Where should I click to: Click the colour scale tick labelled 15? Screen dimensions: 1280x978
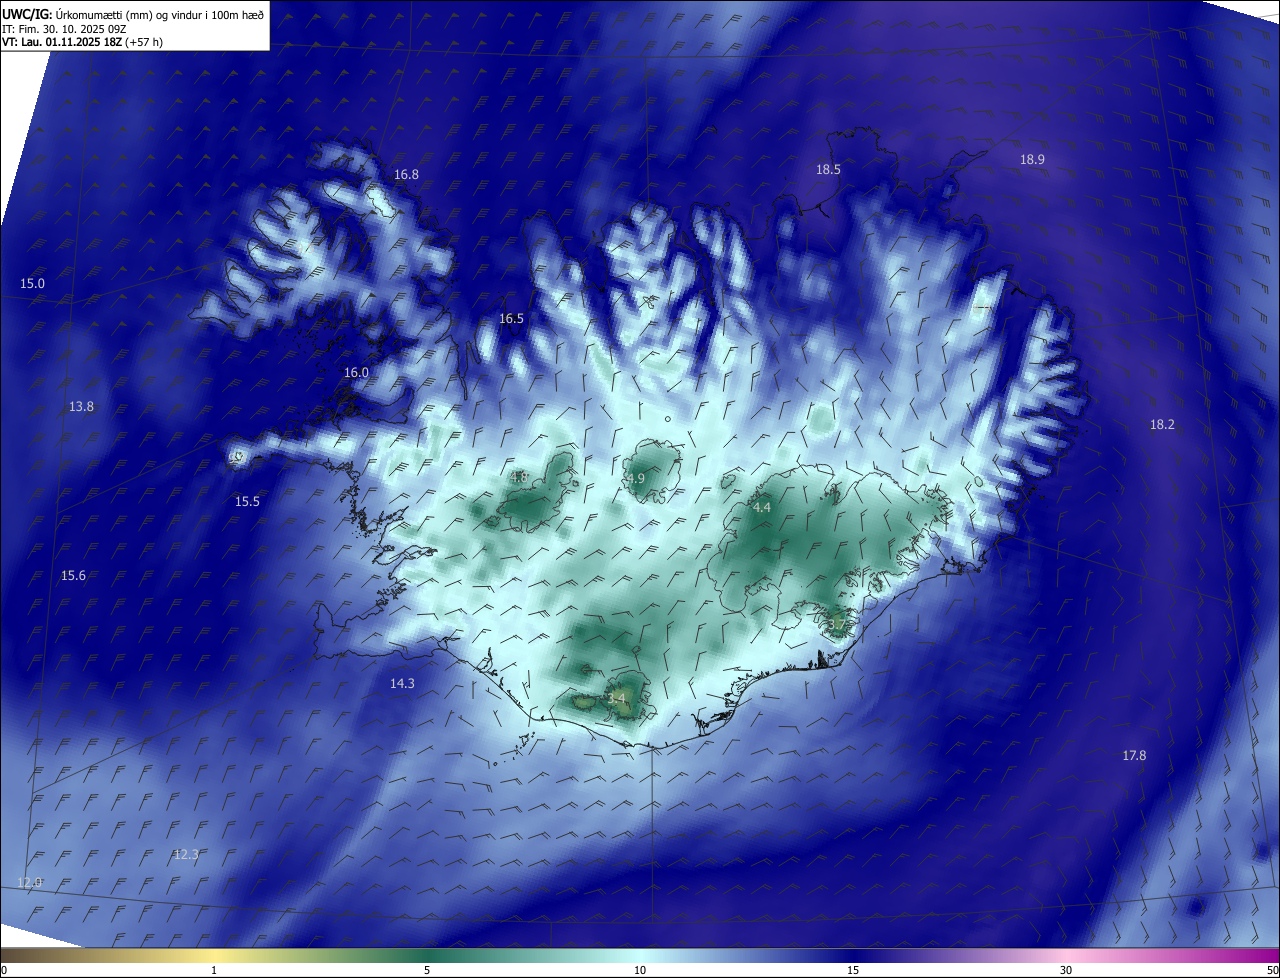tap(853, 970)
